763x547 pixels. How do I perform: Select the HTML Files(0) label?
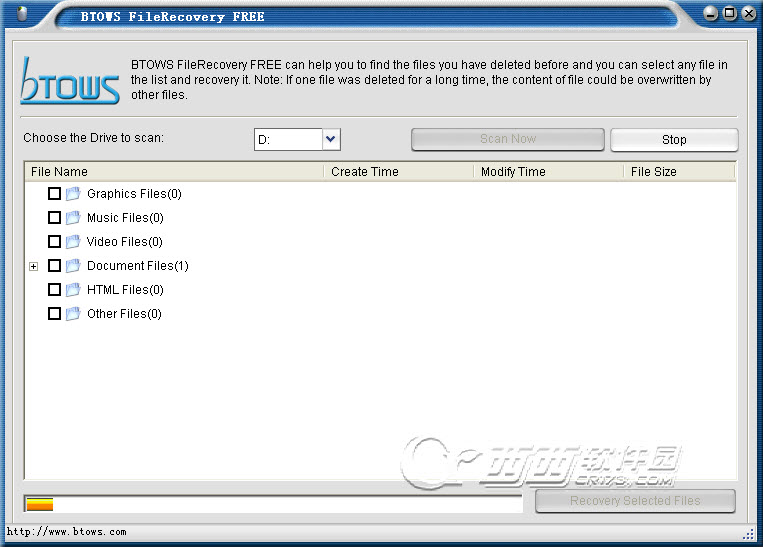[125, 290]
